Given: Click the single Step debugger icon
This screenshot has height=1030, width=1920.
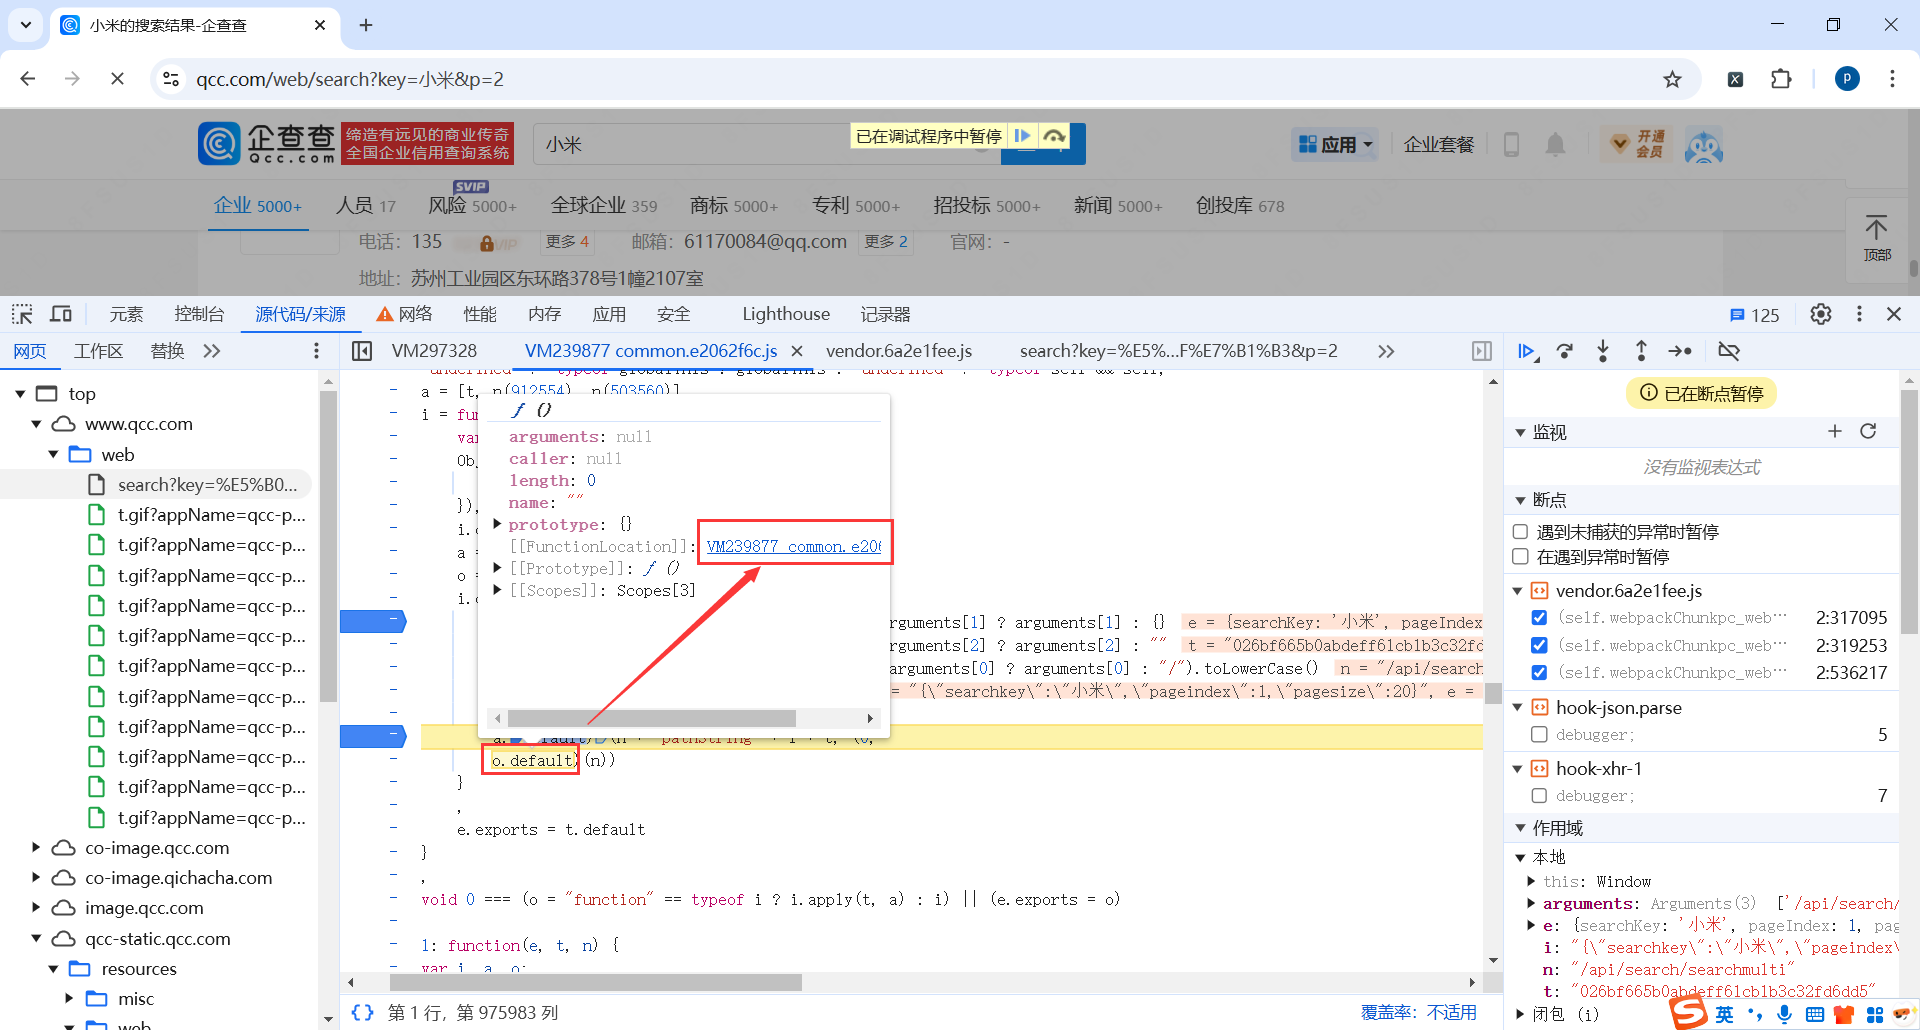Looking at the screenshot, I should tap(1680, 351).
